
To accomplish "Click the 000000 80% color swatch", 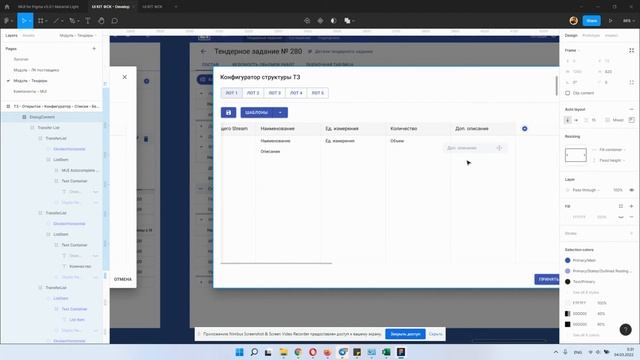I will 567,324.
